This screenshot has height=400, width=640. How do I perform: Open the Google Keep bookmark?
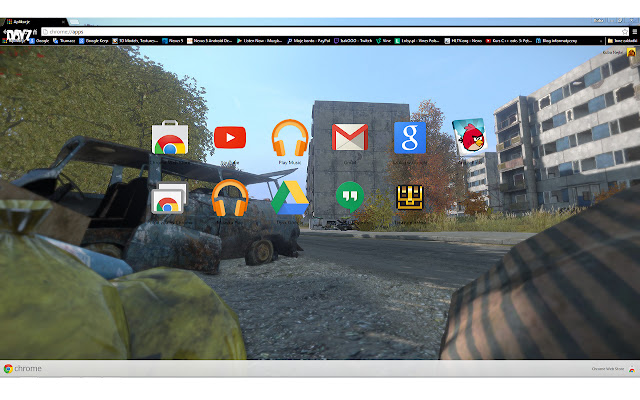pyautogui.click(x=94, y=41)
